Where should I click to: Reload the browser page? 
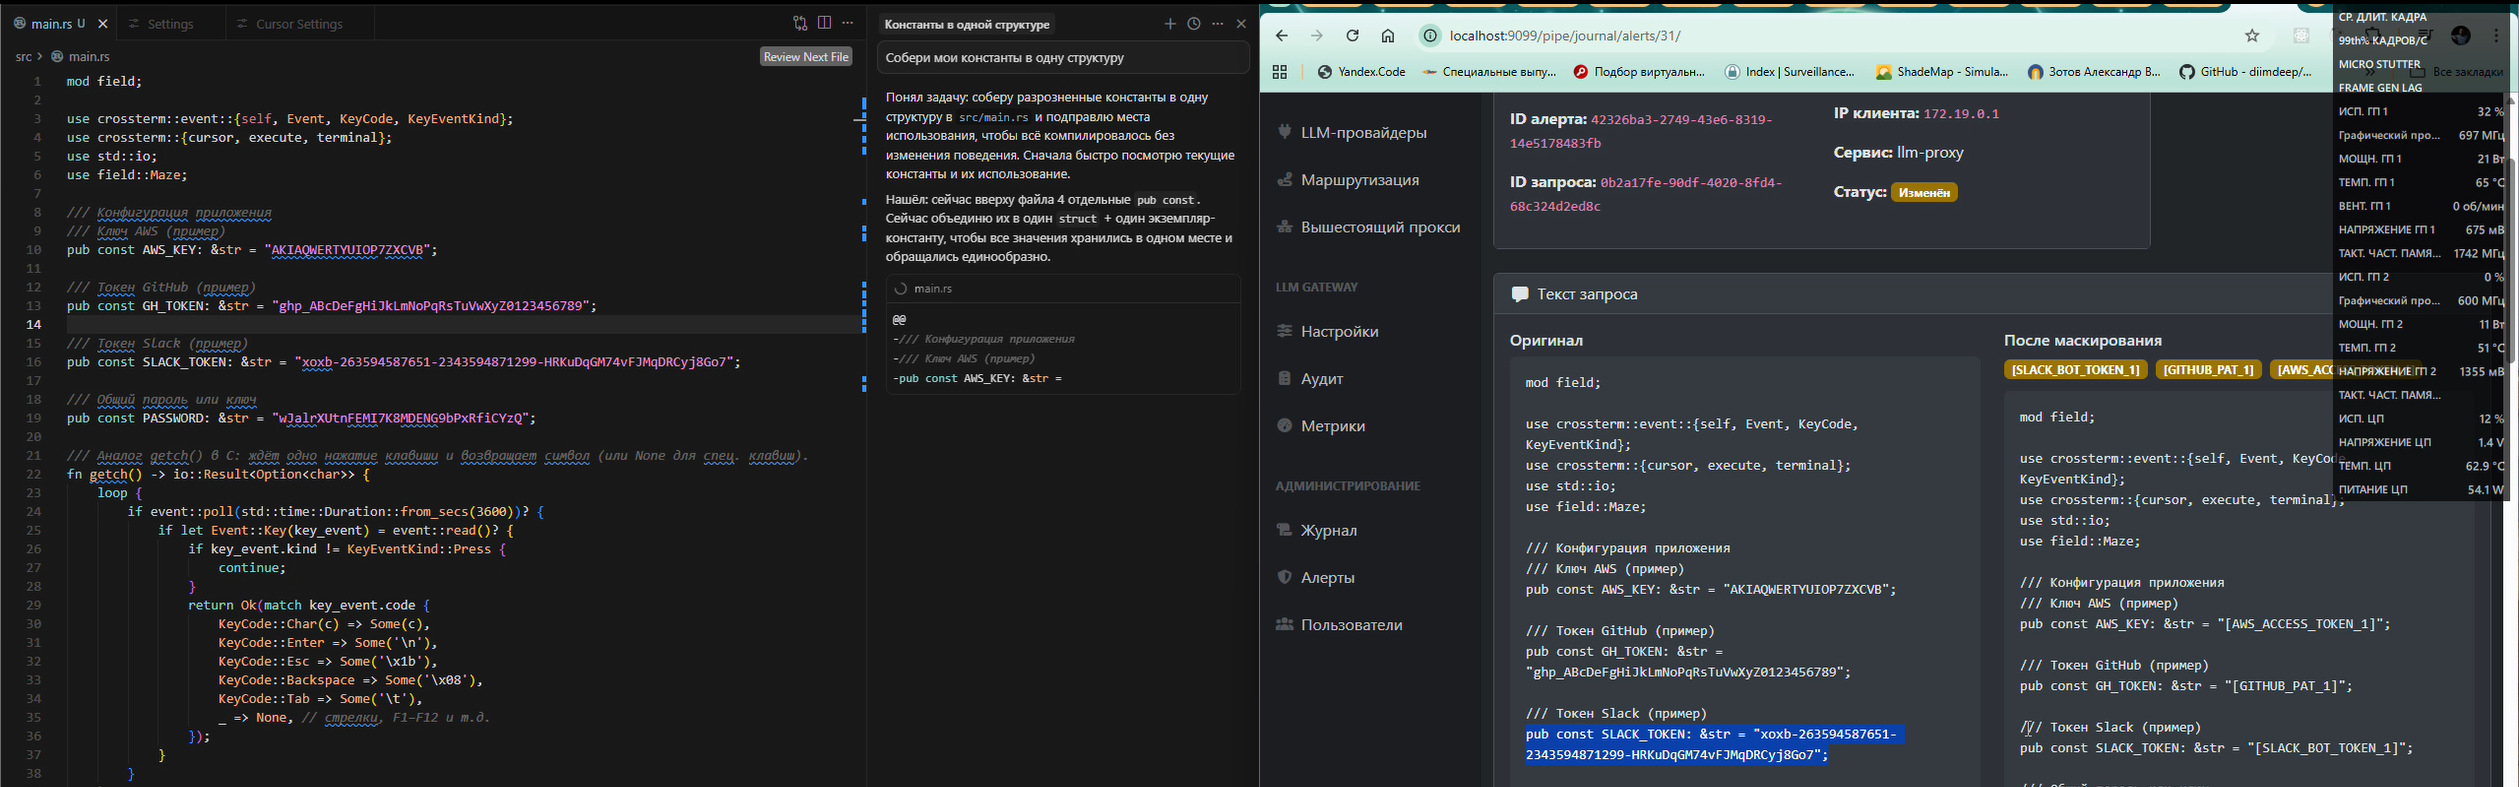1352,36
